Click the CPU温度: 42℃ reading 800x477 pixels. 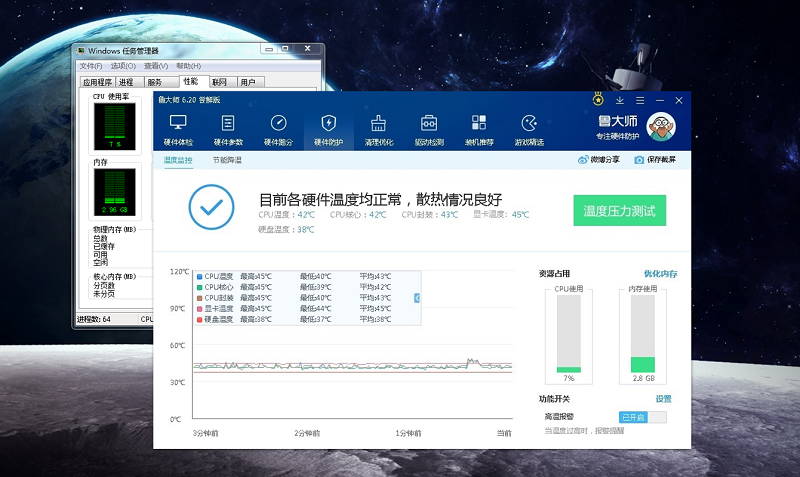287,215
